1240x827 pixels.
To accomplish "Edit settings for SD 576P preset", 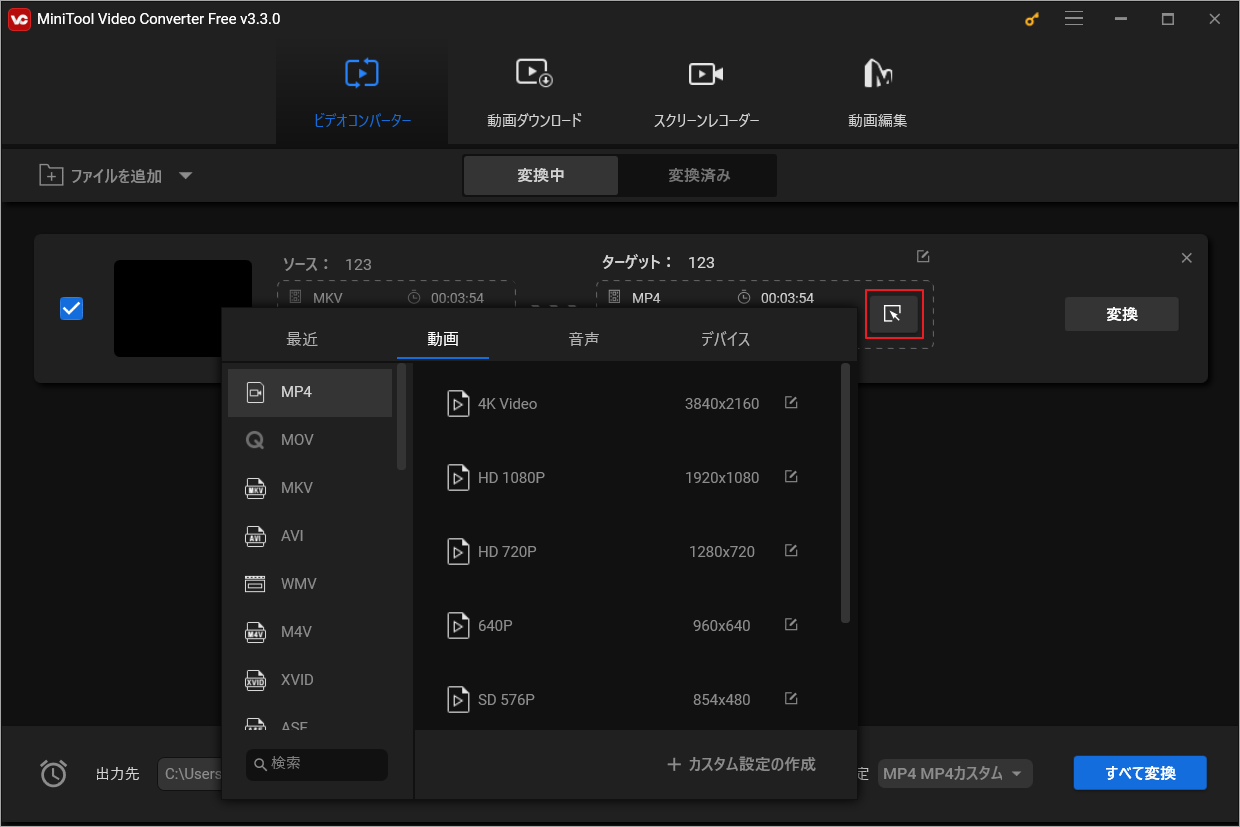I will click(791, 699).
